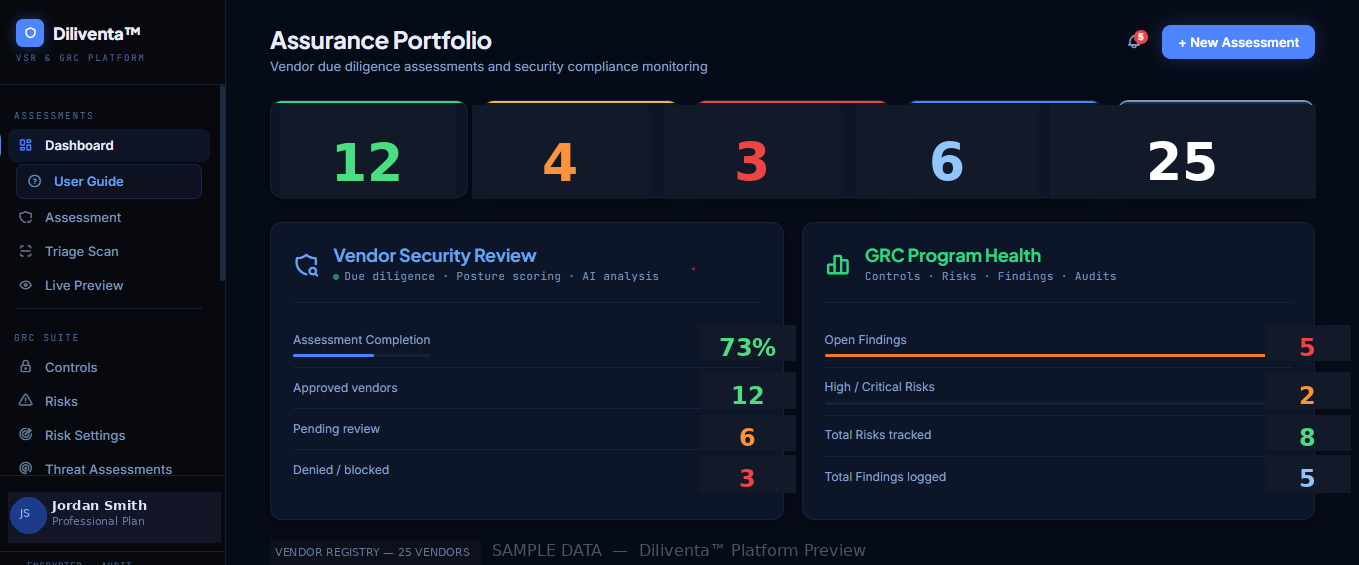Click the Vendor Registry — 25 Vendors label
Screen dimensions: 1359x565
[372, 552]
